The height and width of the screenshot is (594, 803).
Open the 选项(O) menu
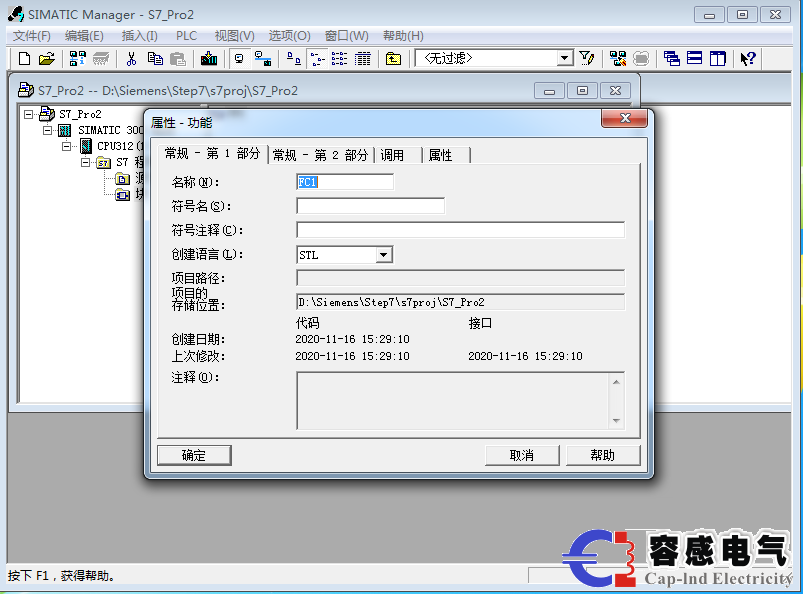pyautogui.click(x=289, y=36)
